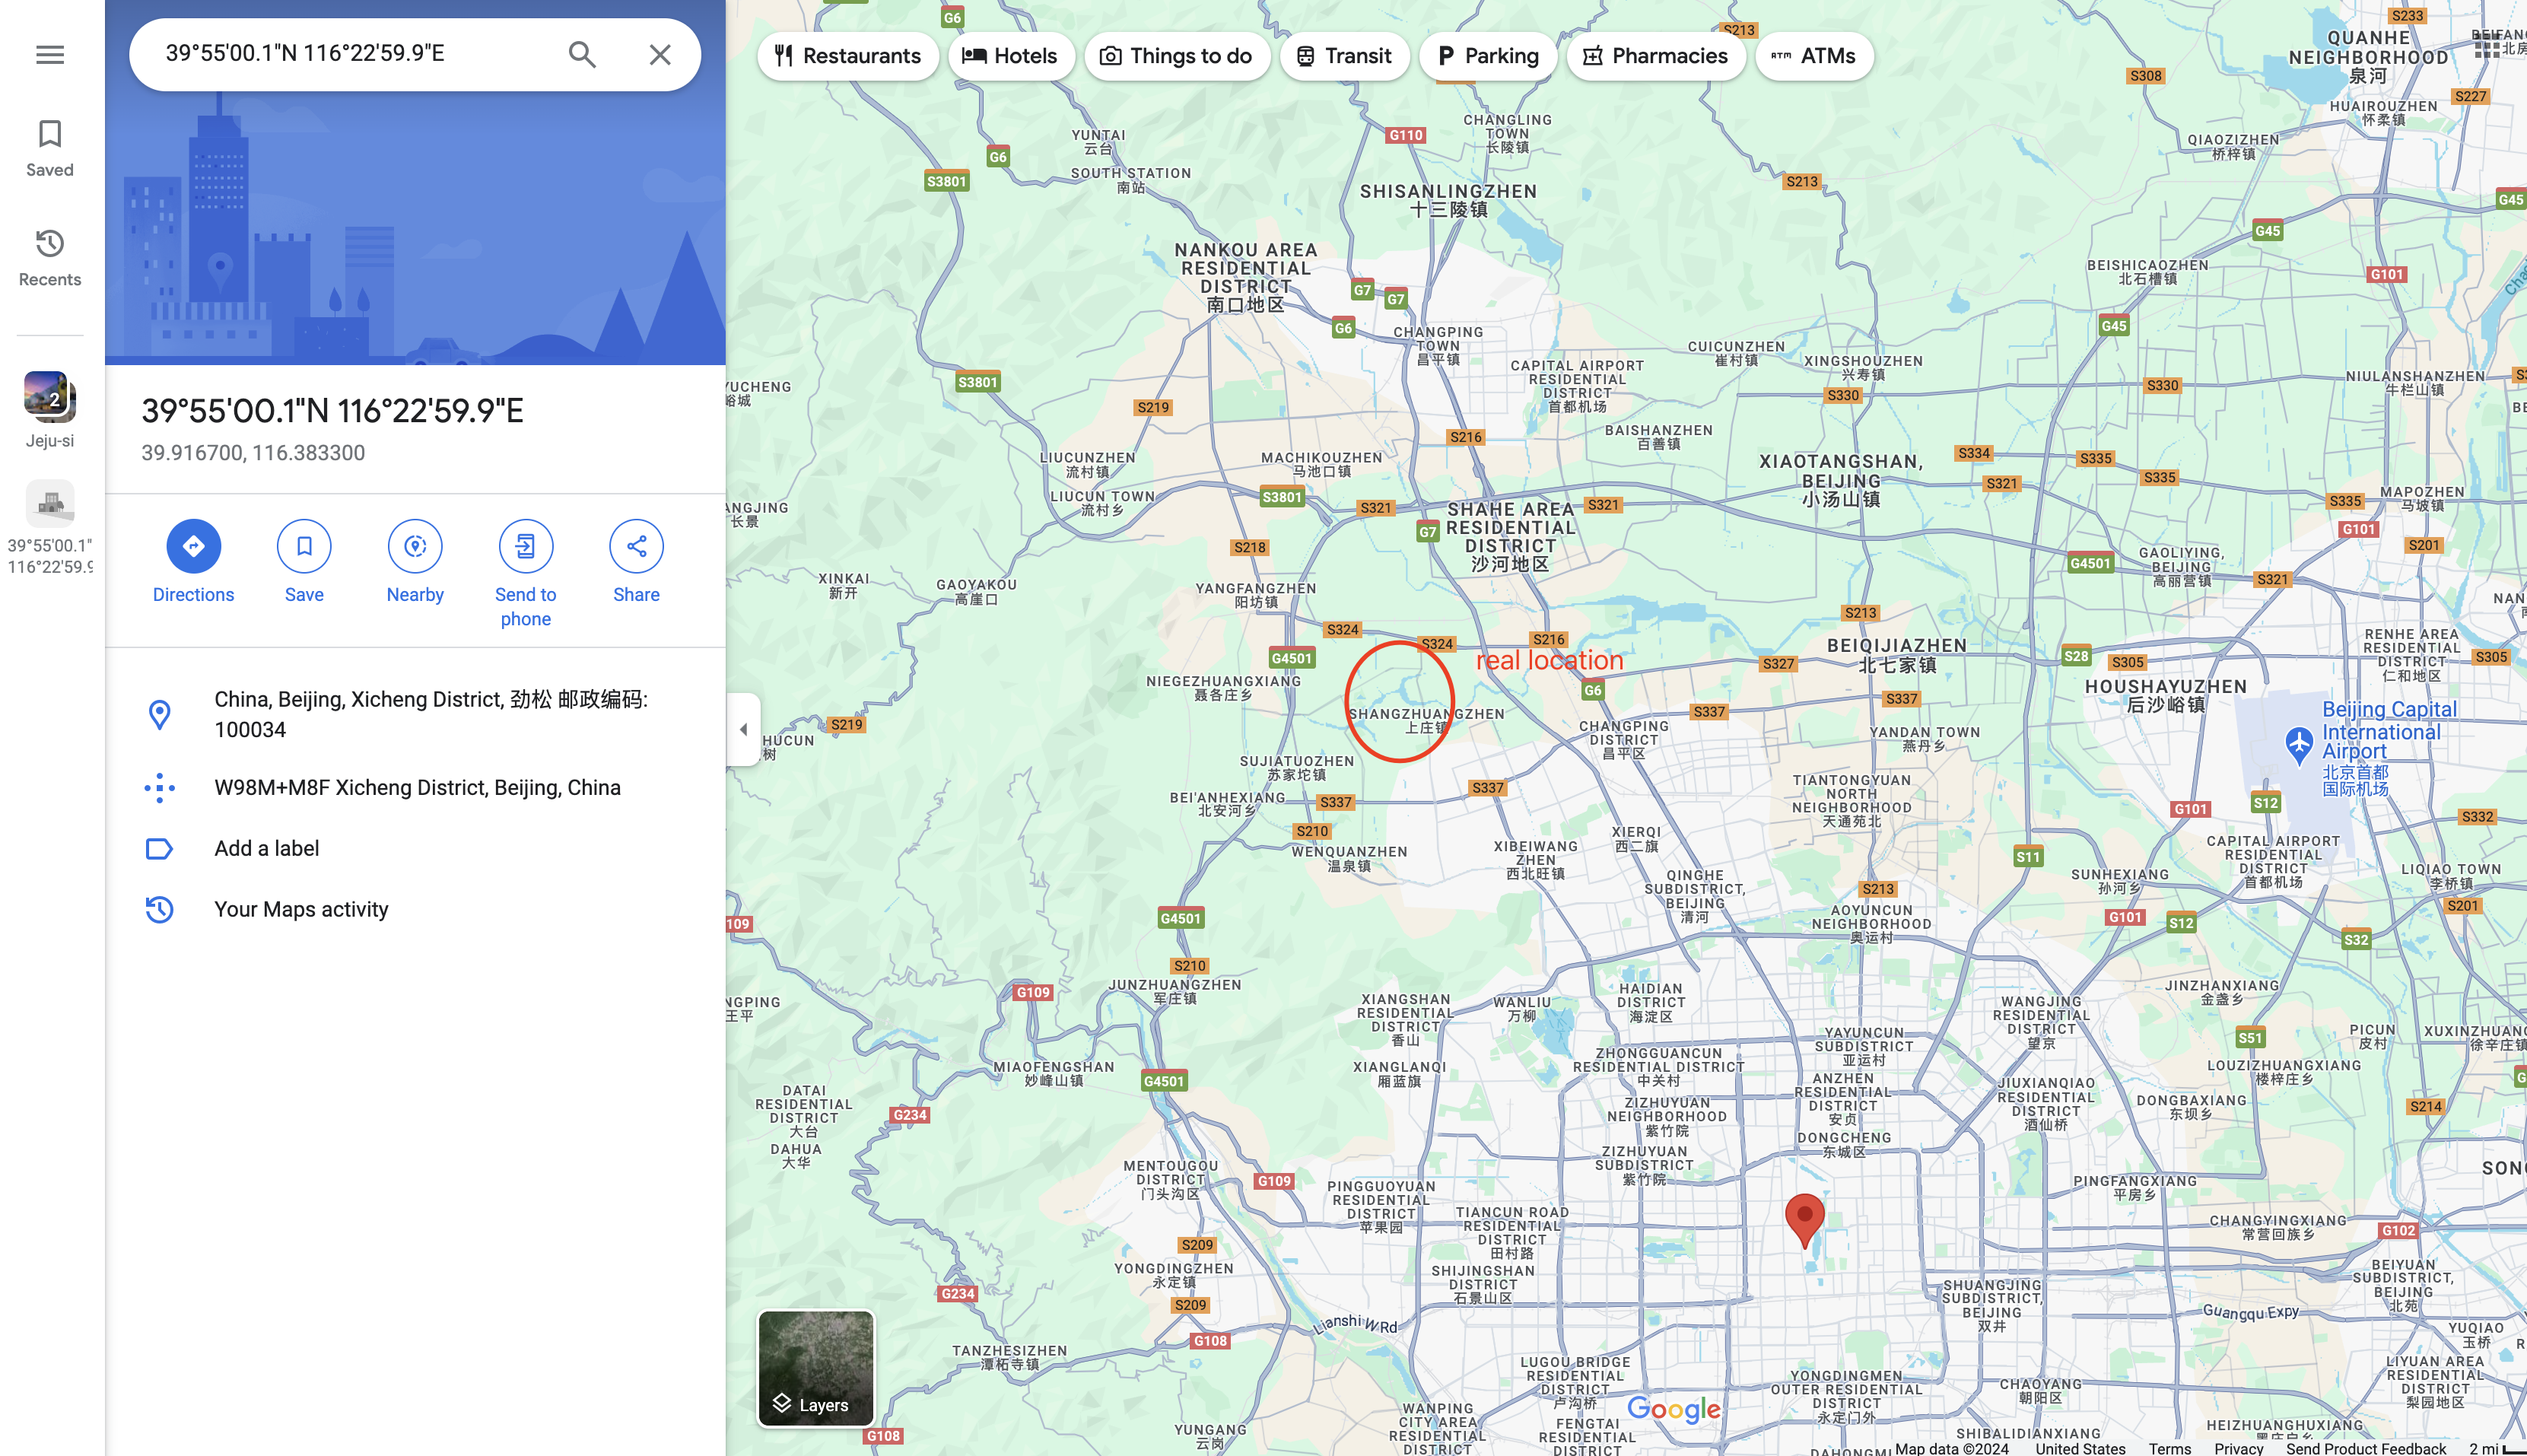Viewport: 2527px width, 1456px height.
Task: Click the NANKOU AREA RESIDENTIAL DISTRICT label
Action: [x=1245, y=277]
